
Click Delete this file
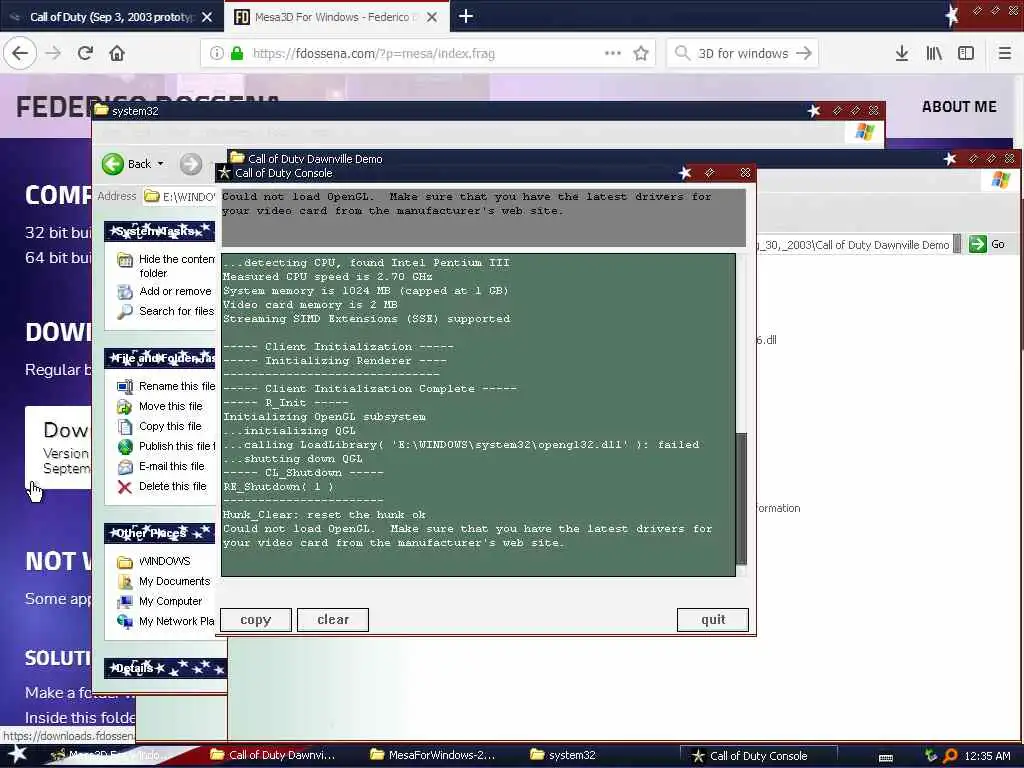point(163,487)
